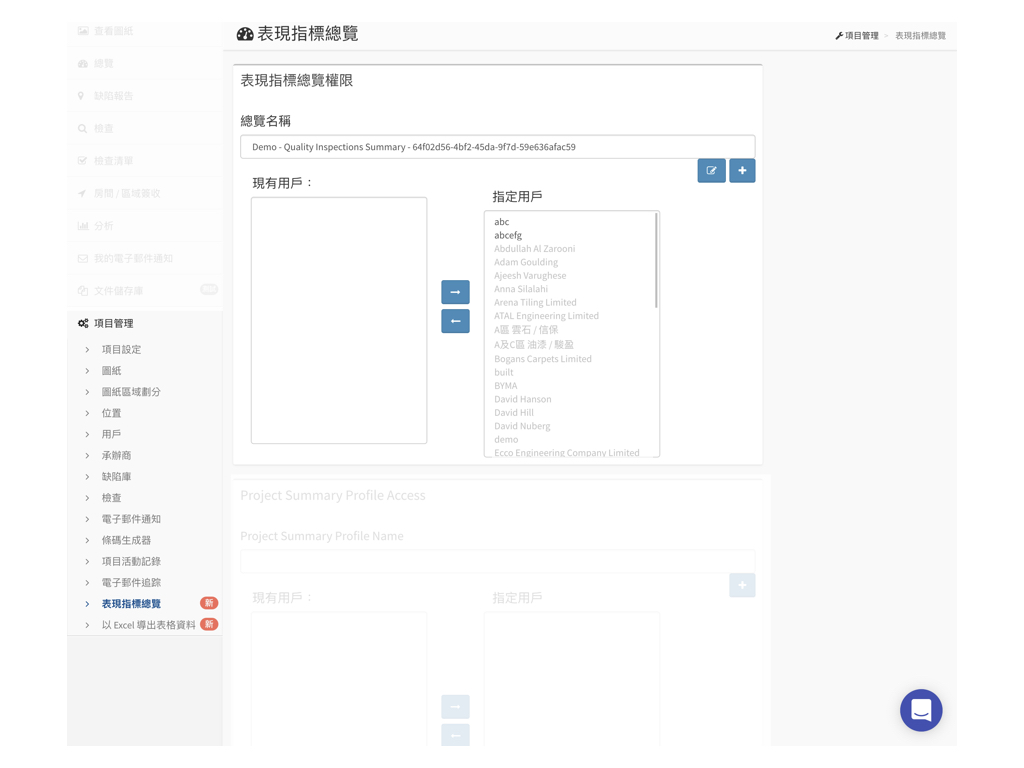Move user left with the arrow button
This screenshot has width=1024, height=768.
tap(455, 321)
